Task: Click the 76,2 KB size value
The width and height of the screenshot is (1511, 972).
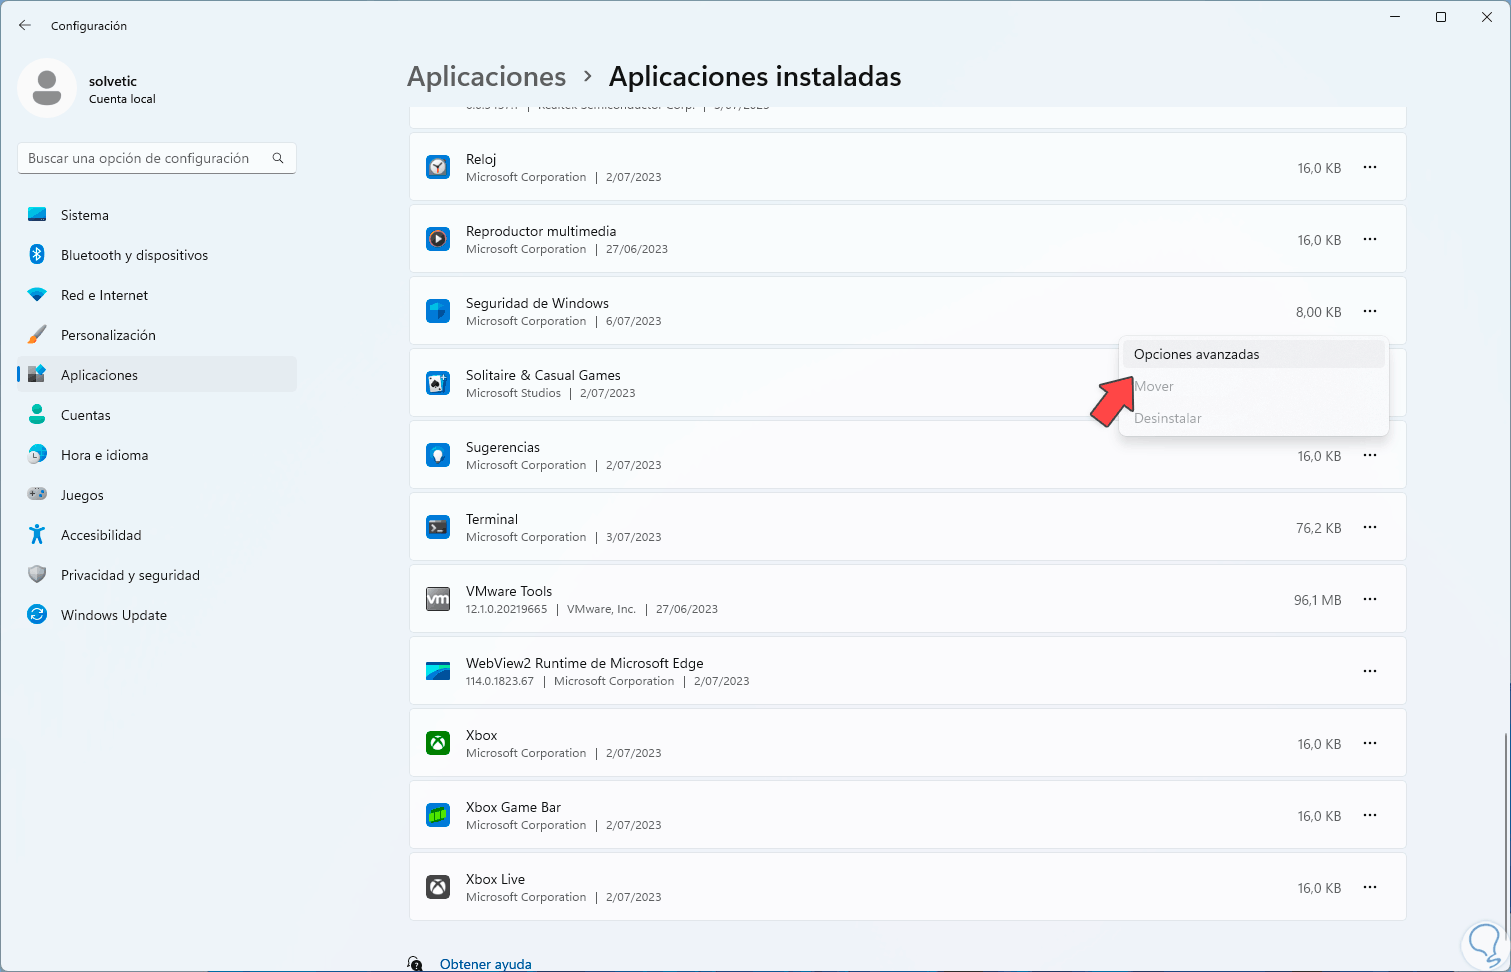Action: coord(1319,528)
